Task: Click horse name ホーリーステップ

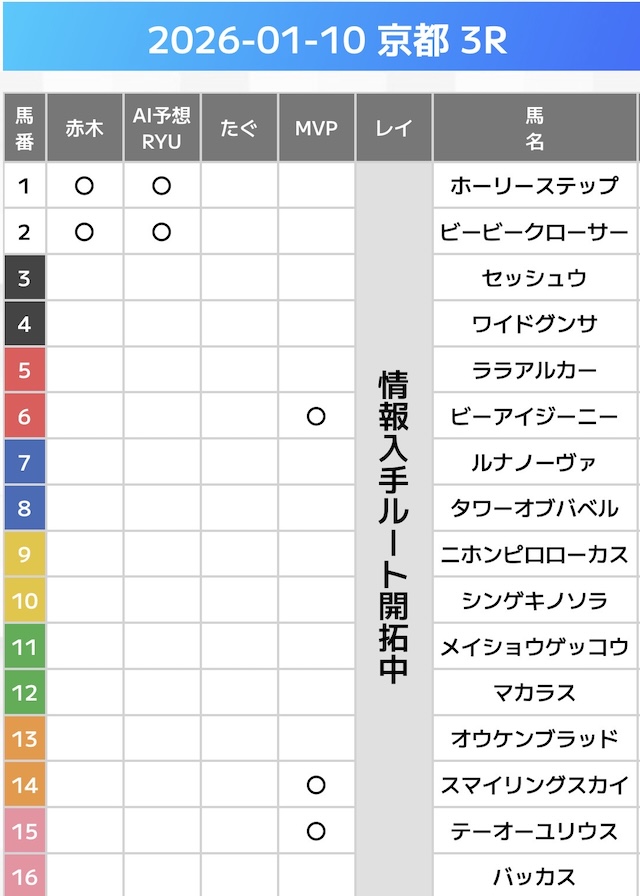Action: [534, 186]
